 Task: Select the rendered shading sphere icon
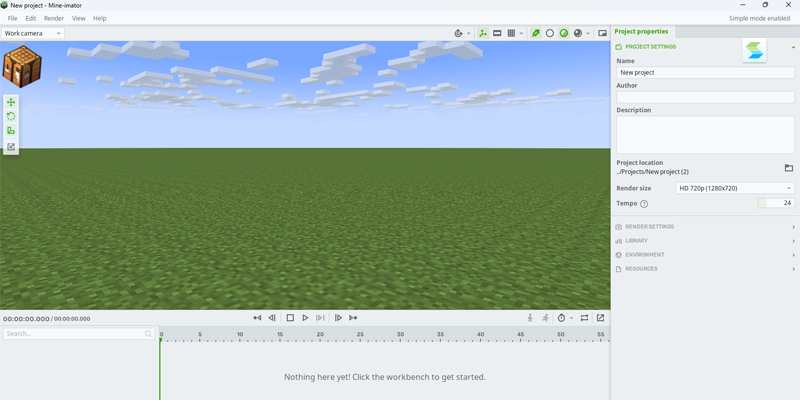point(578,33)
